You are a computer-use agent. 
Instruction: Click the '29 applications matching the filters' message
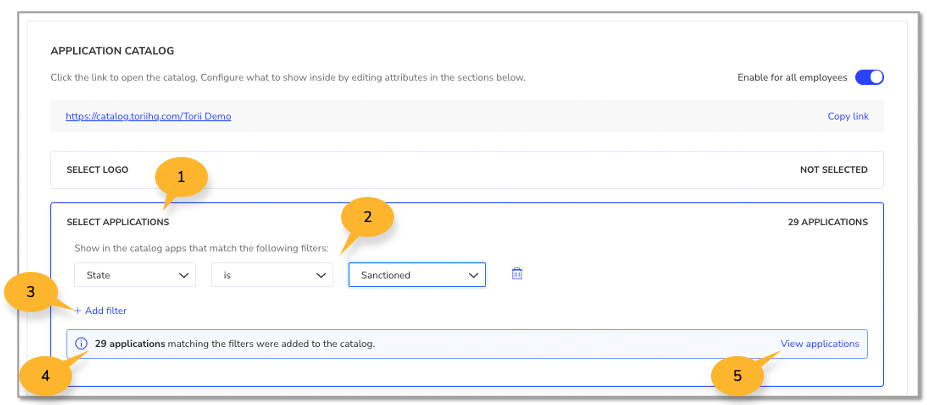coord(235,344)
